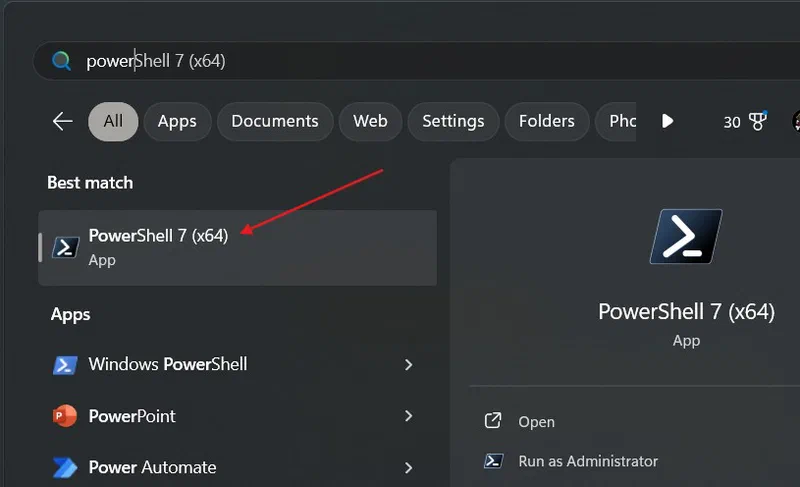Viewport: 800px width, 487px height.
Task: Click PowerShell 7 (x64) title in details pane
Action: [x=686, y=312]
